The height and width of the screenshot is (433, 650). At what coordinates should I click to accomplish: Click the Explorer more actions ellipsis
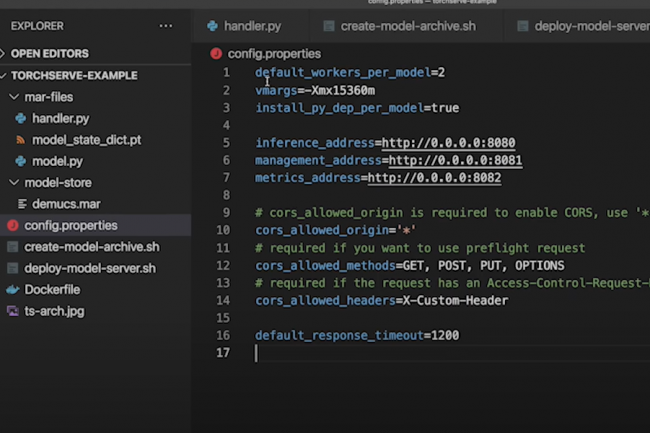pos(166,25)
